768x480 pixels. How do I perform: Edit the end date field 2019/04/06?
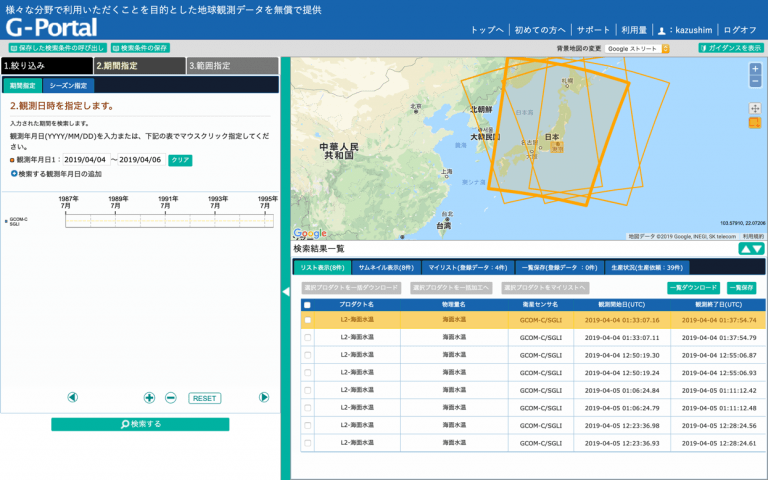pyautogui.click(x=142, y=160)
